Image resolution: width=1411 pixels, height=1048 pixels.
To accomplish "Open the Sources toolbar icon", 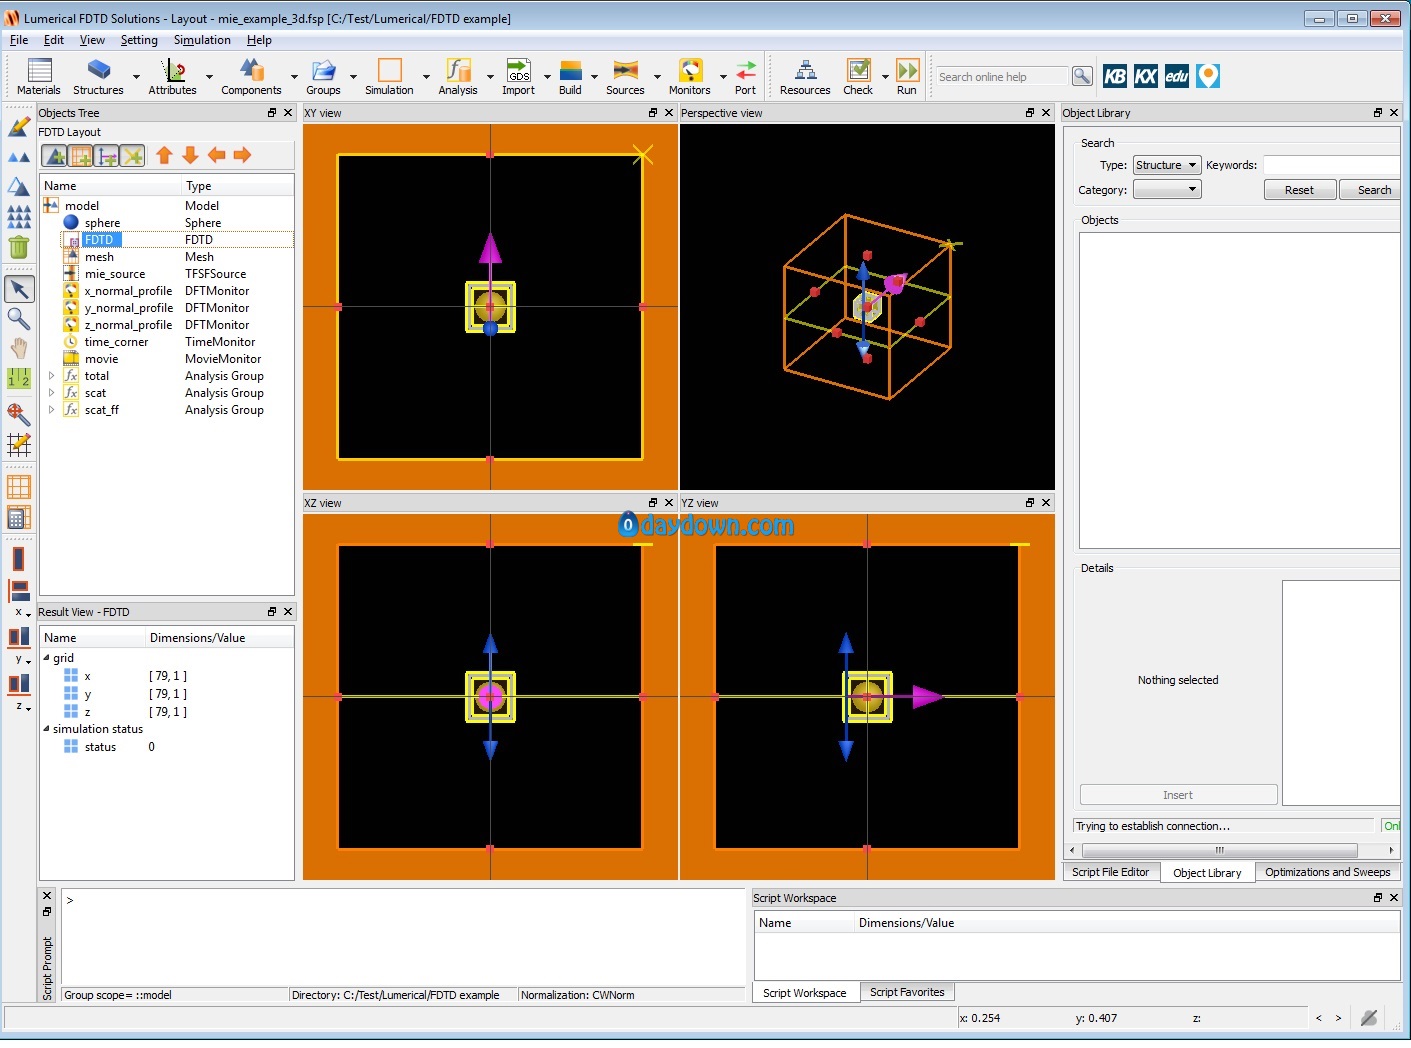I will 625,71.
